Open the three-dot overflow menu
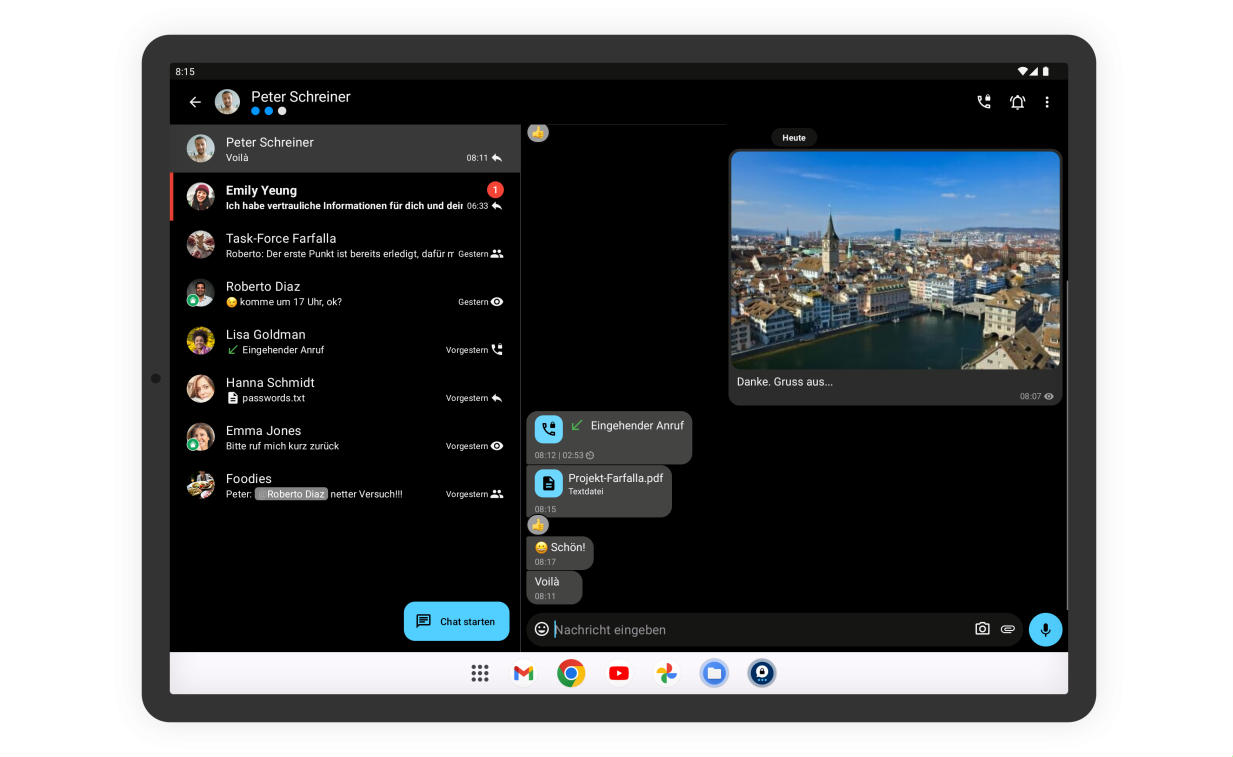 point(1047,102)
